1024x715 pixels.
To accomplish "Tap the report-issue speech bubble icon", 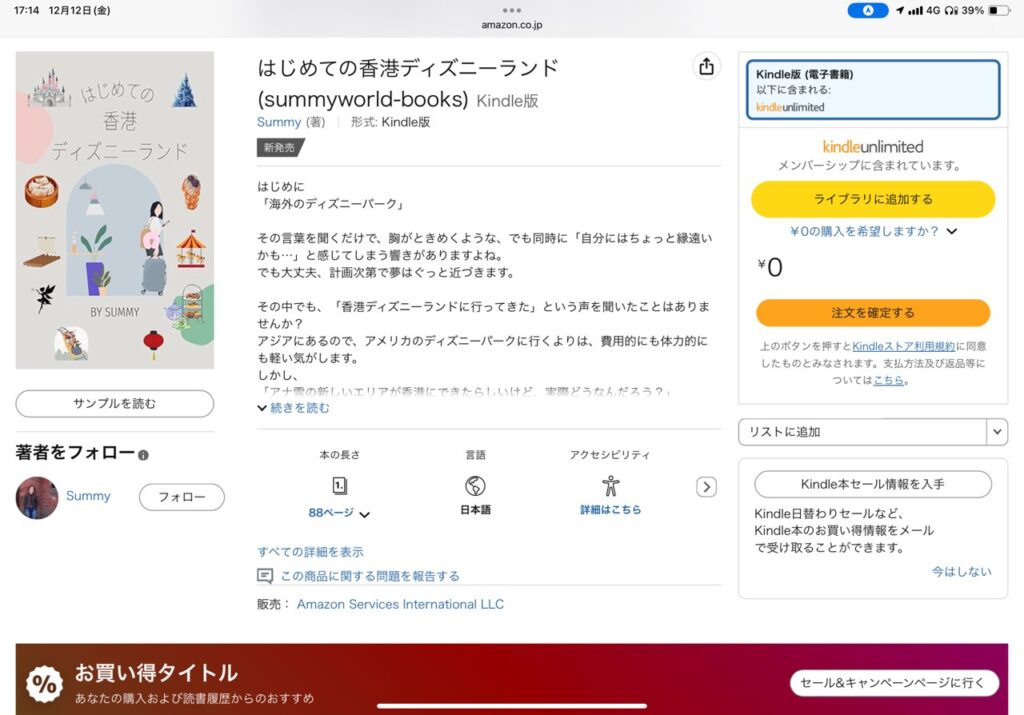I will pos(265,576).
